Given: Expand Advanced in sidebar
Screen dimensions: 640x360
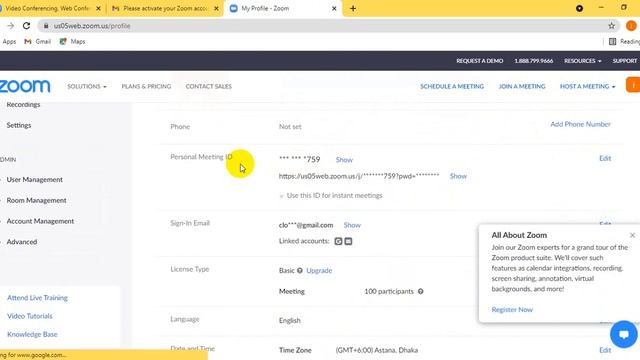Looking at the screenshot, I should [22, 242].
